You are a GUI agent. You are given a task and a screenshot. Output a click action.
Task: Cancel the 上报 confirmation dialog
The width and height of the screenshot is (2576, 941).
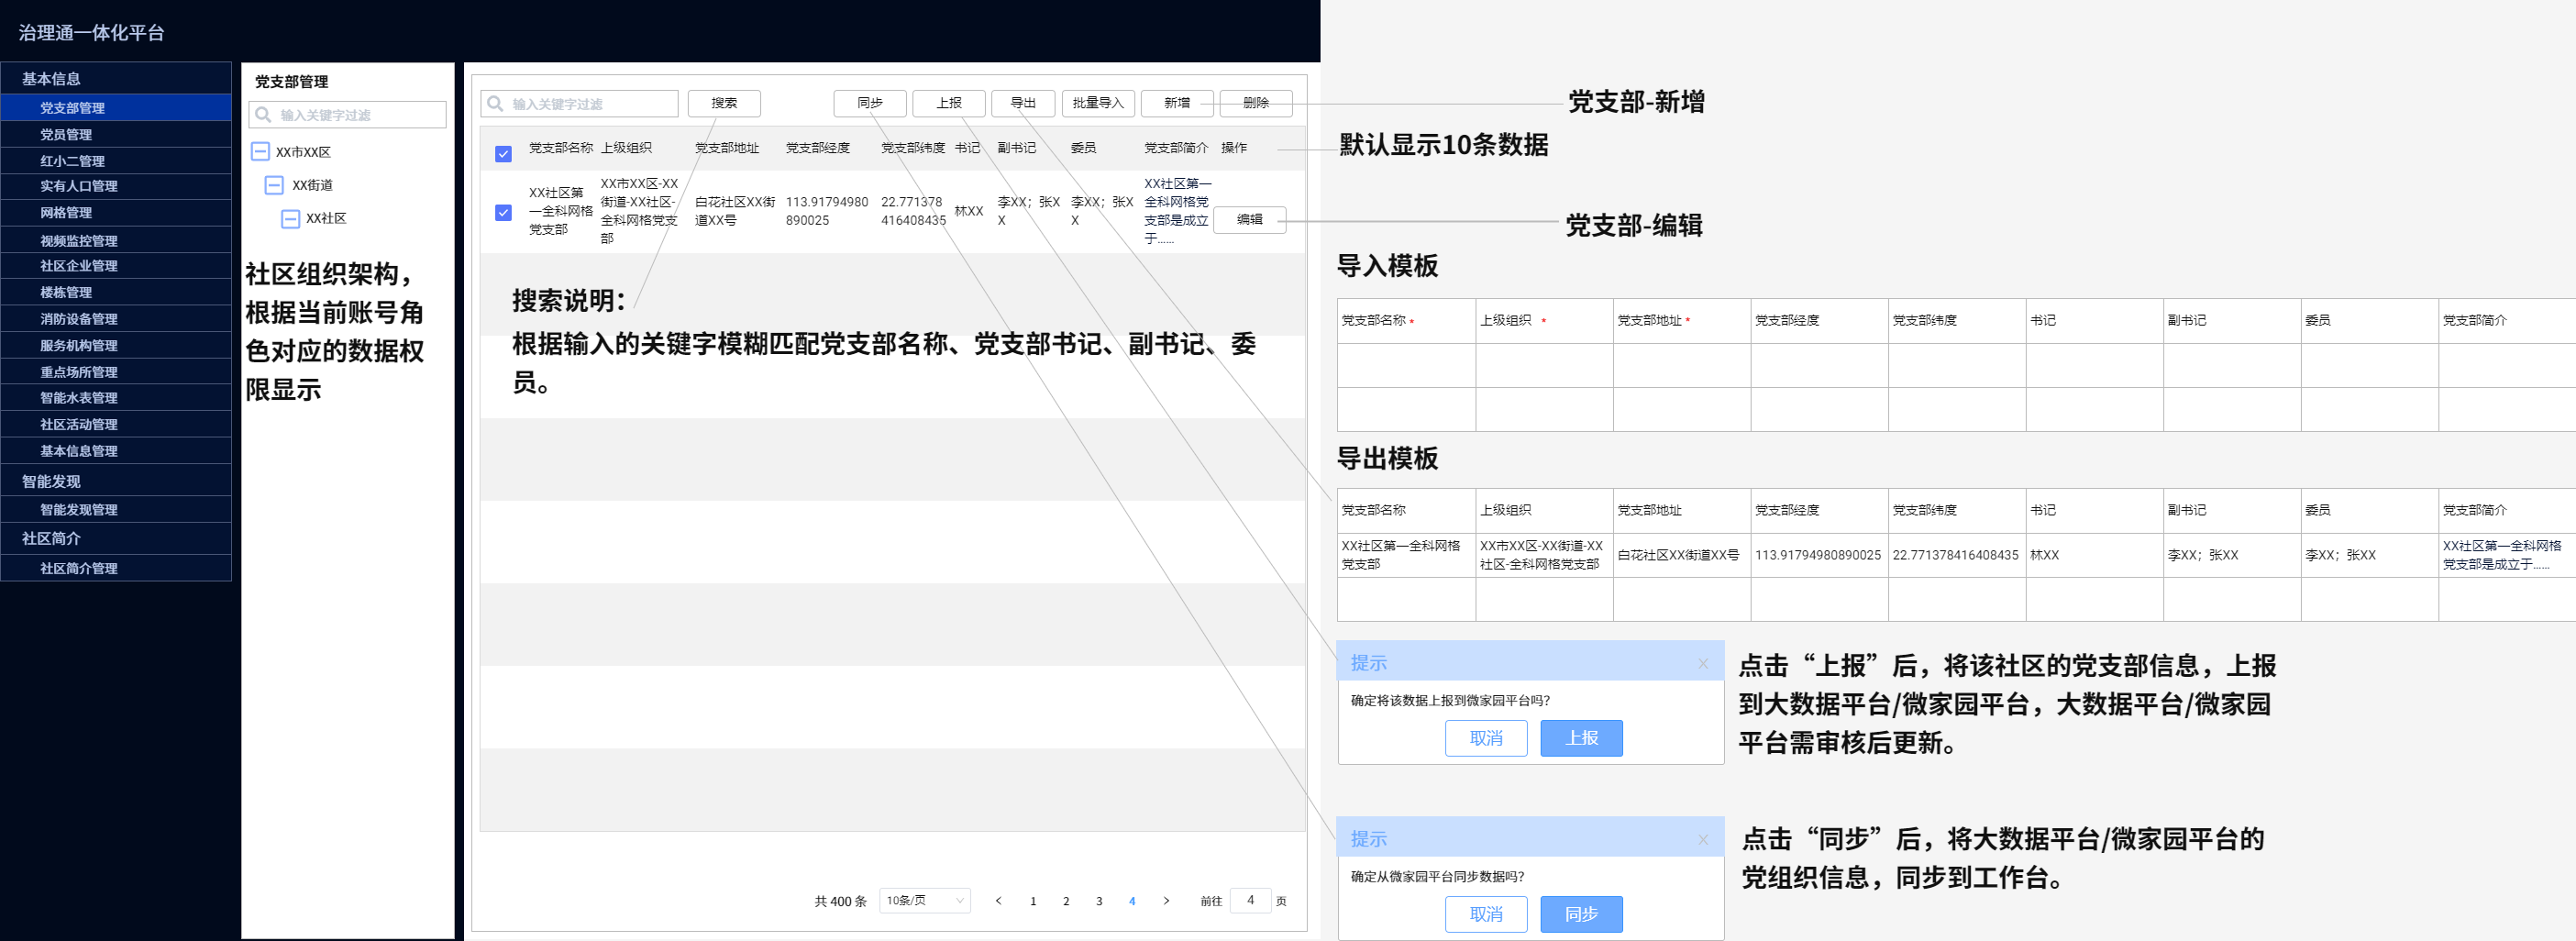pos(1486,738)
